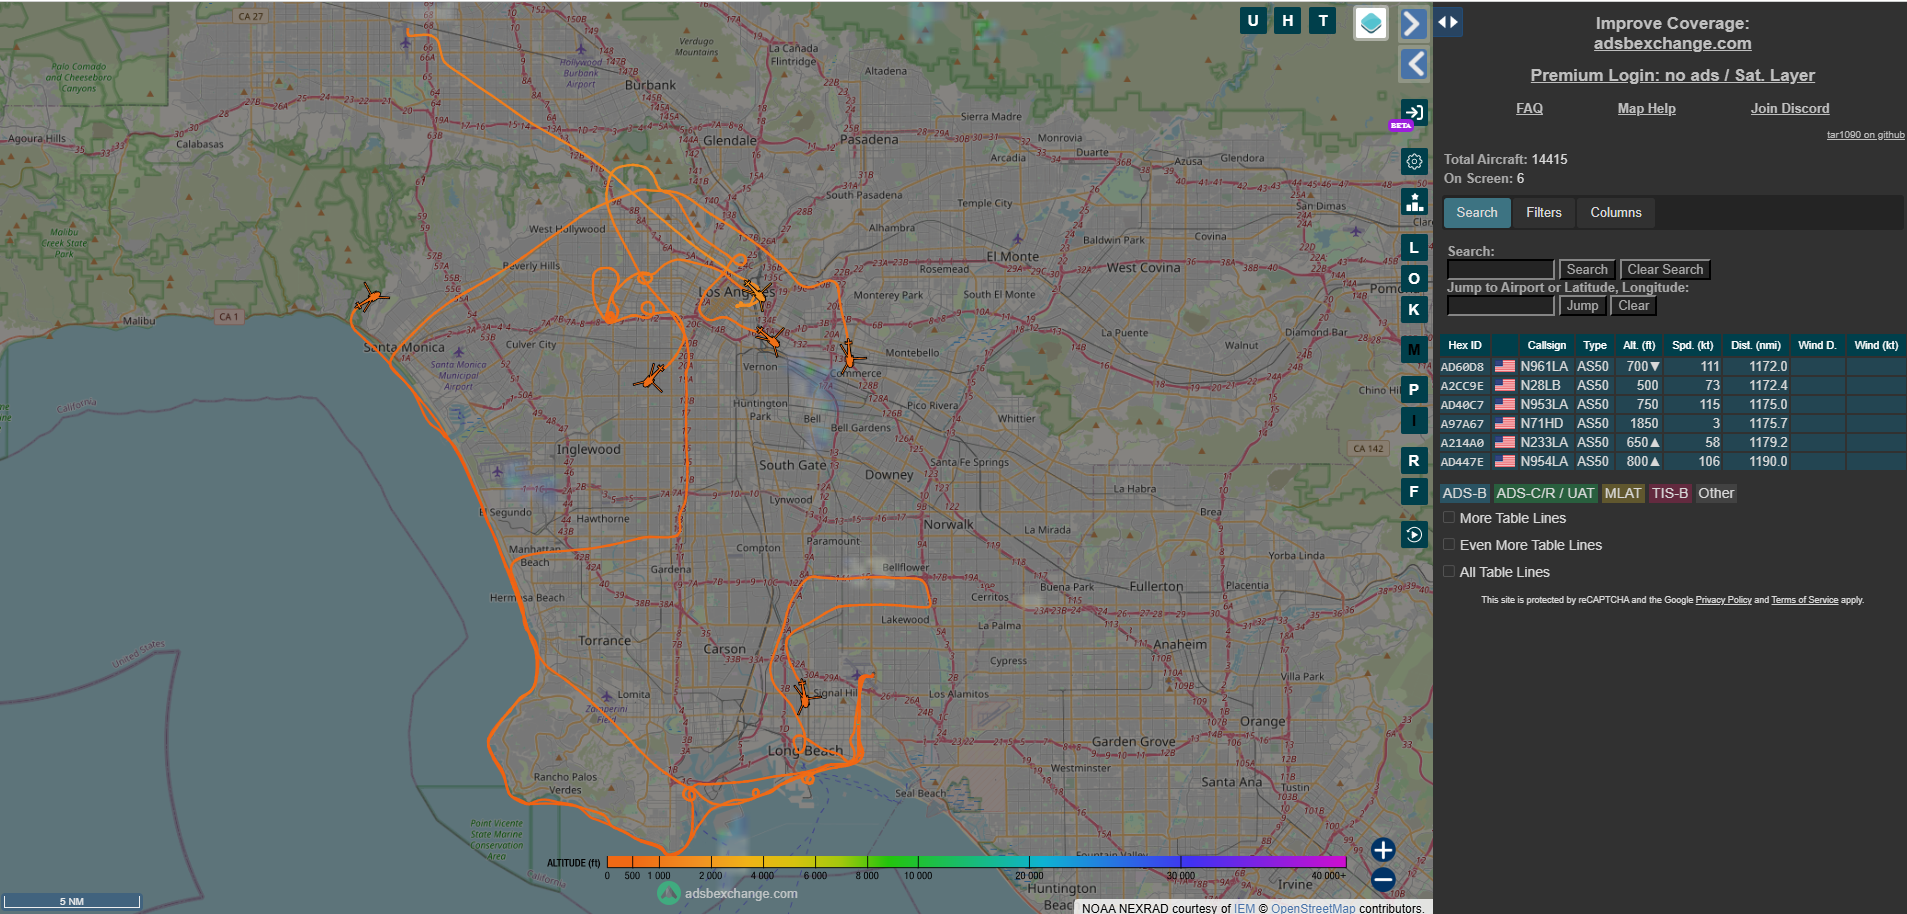Click the ADS-B legend swatch

tap(1464, 494)
